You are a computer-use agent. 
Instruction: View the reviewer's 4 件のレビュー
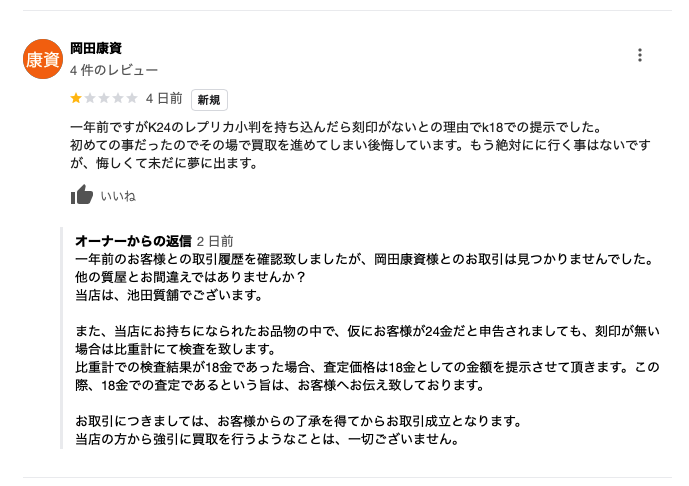tap(114, 71)
